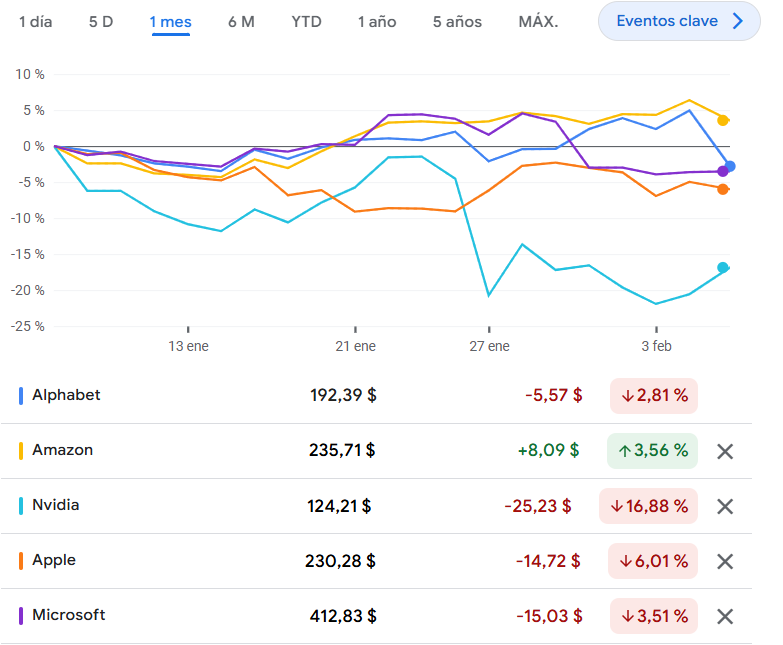Remove Nvidia using its X icon
The width and height of the screenshot is (783, 645).
726,506
